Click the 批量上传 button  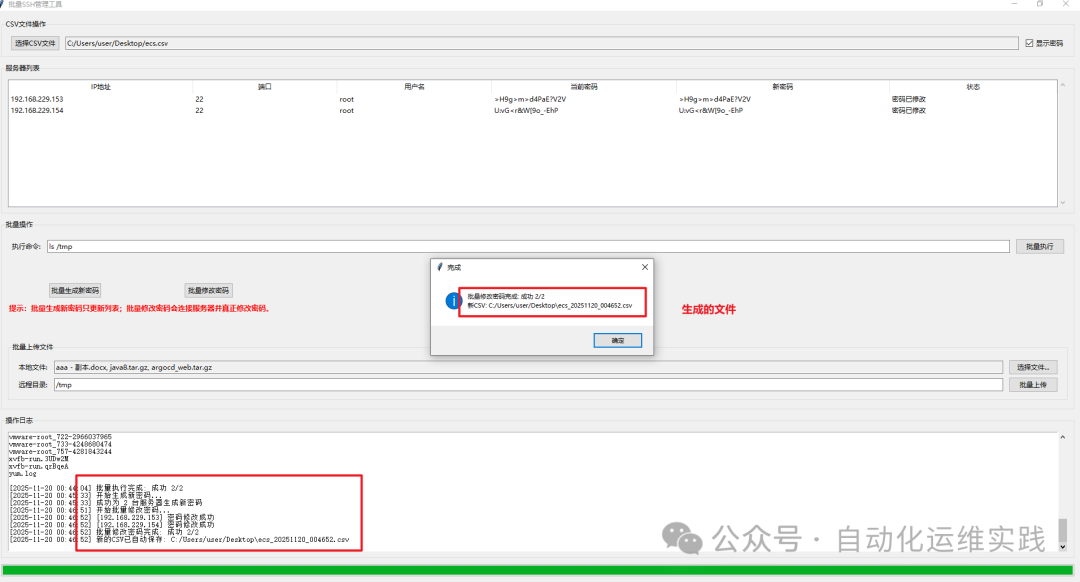[x=1033, y=384]
